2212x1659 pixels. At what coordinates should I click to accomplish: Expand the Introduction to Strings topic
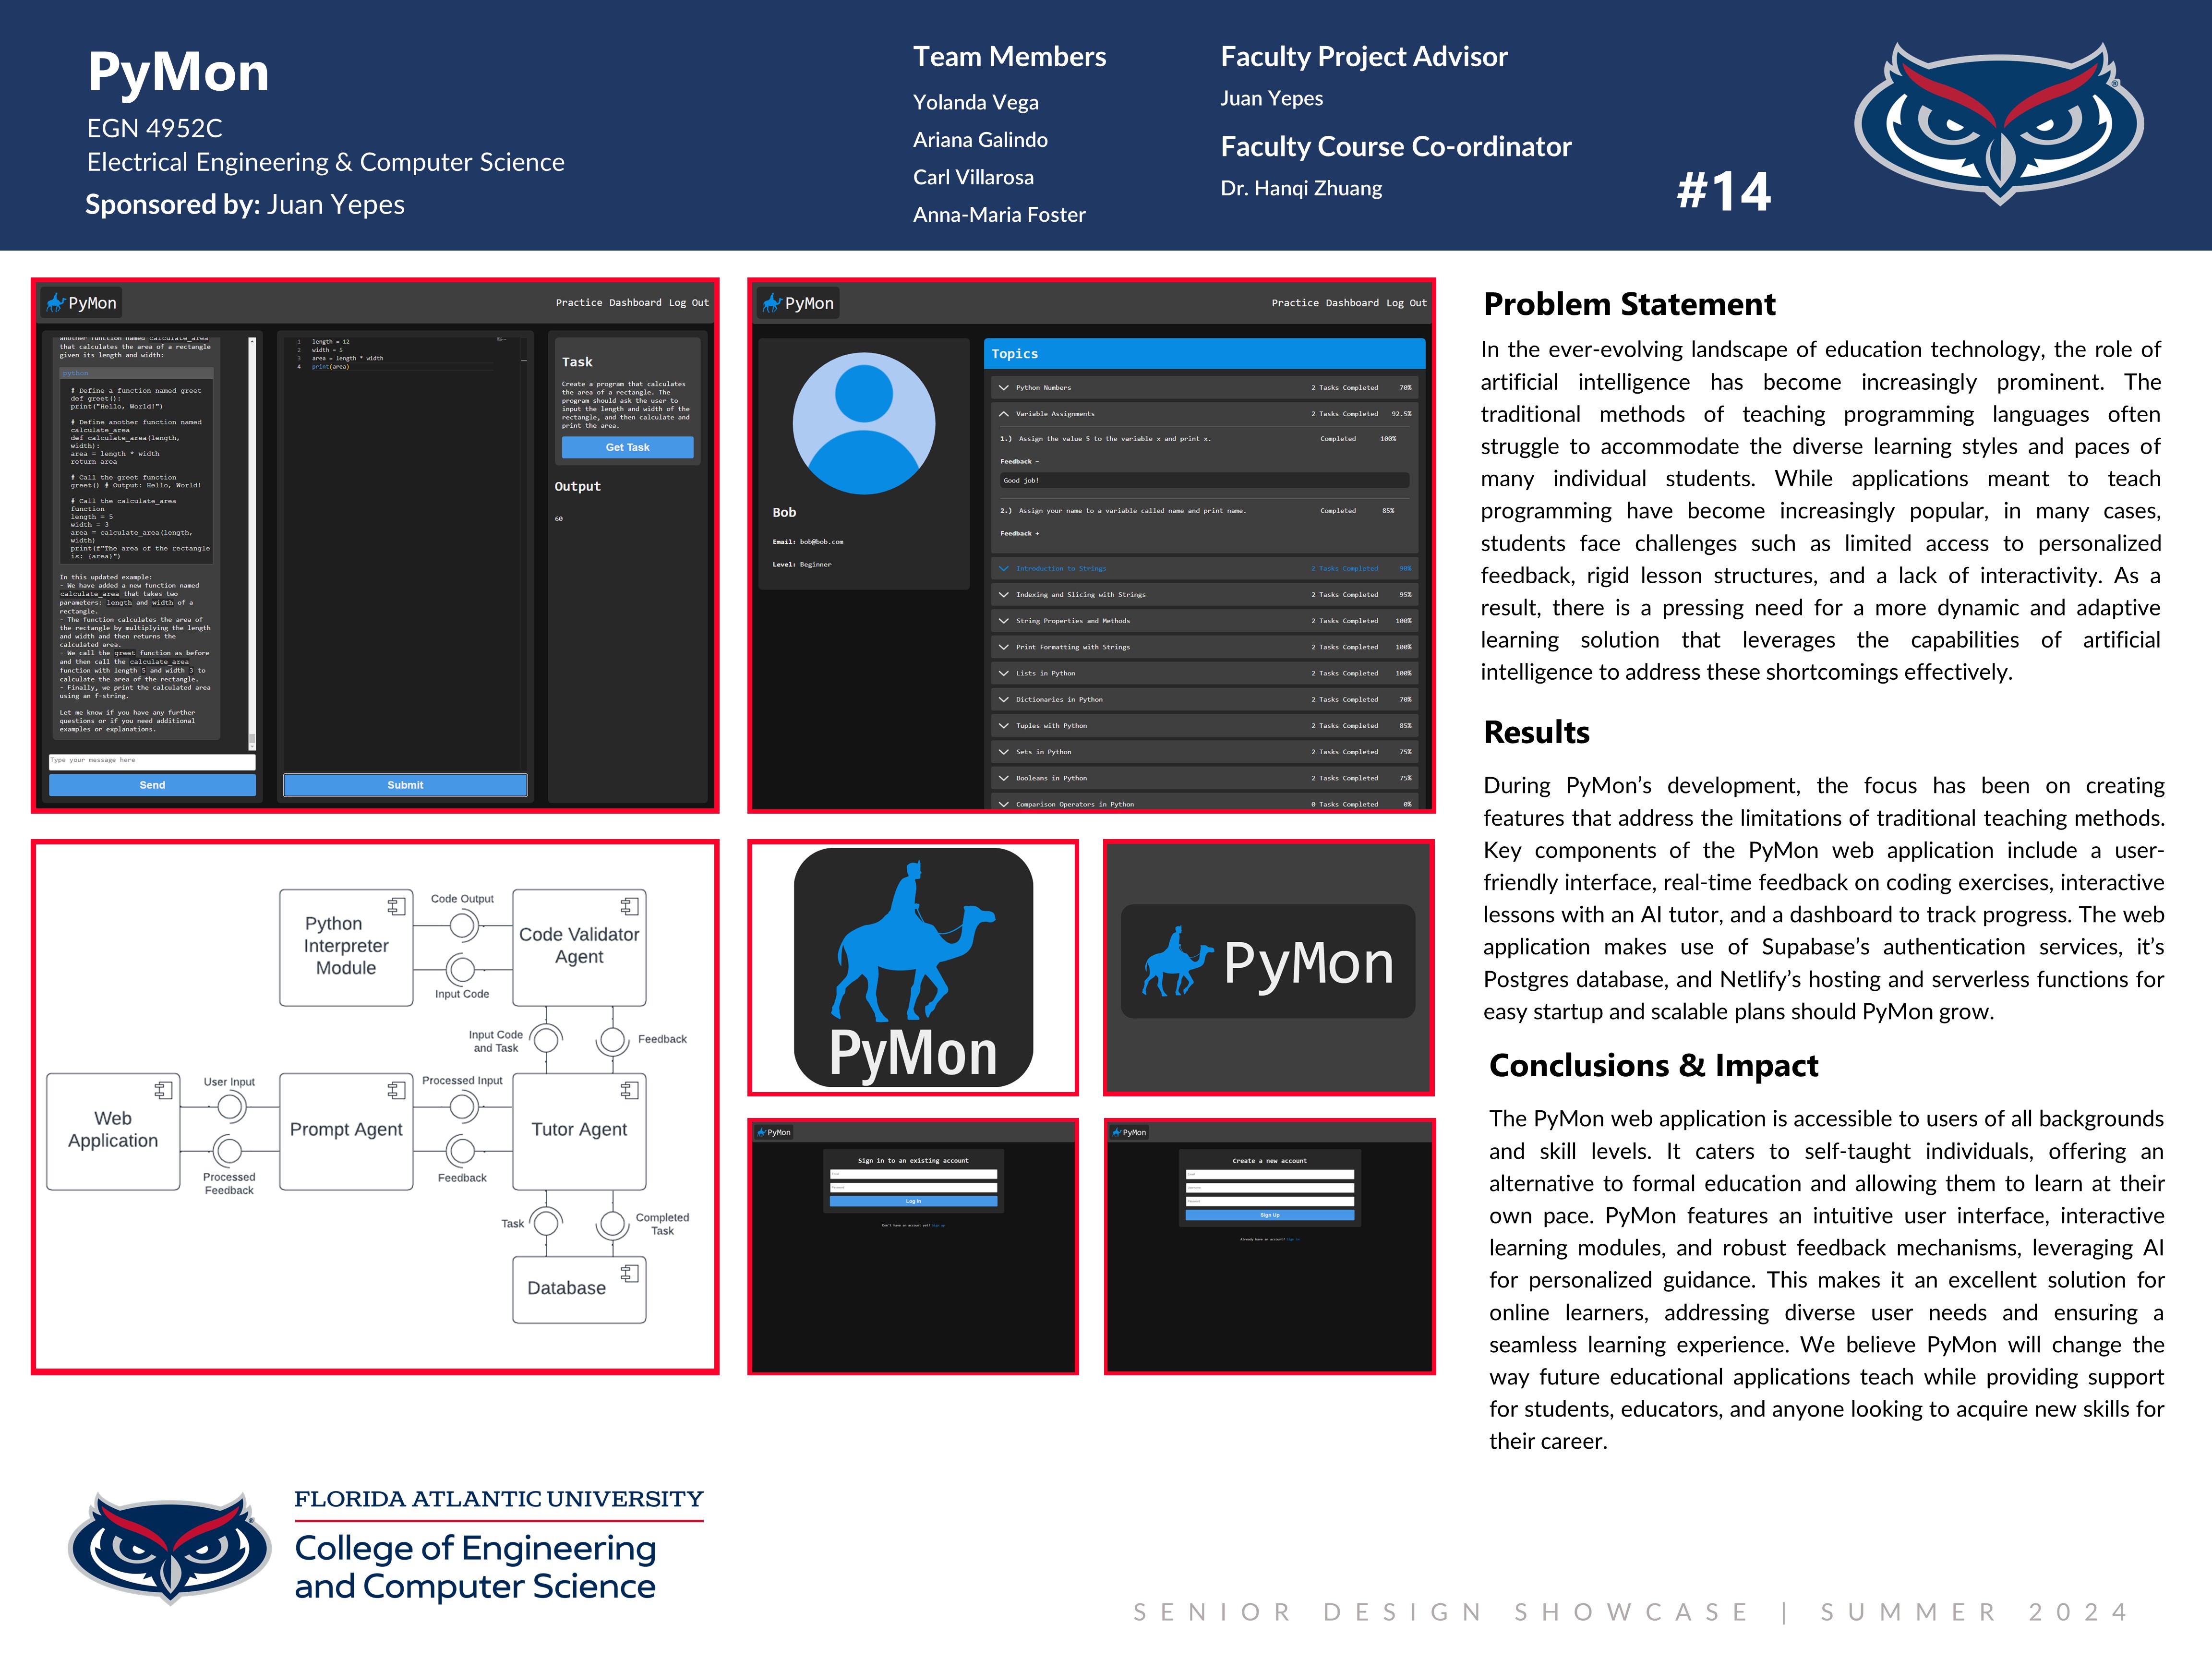coord(1004,569)
